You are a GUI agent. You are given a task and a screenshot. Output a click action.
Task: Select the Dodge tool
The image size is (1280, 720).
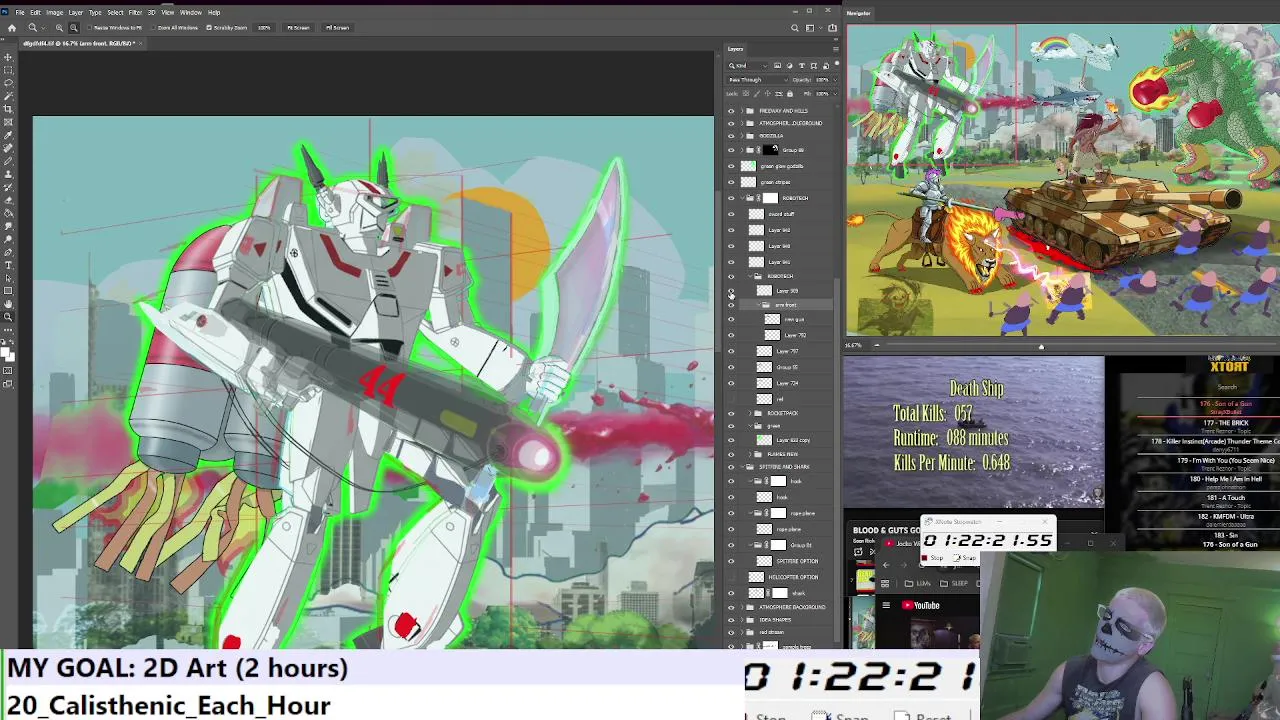8,239
